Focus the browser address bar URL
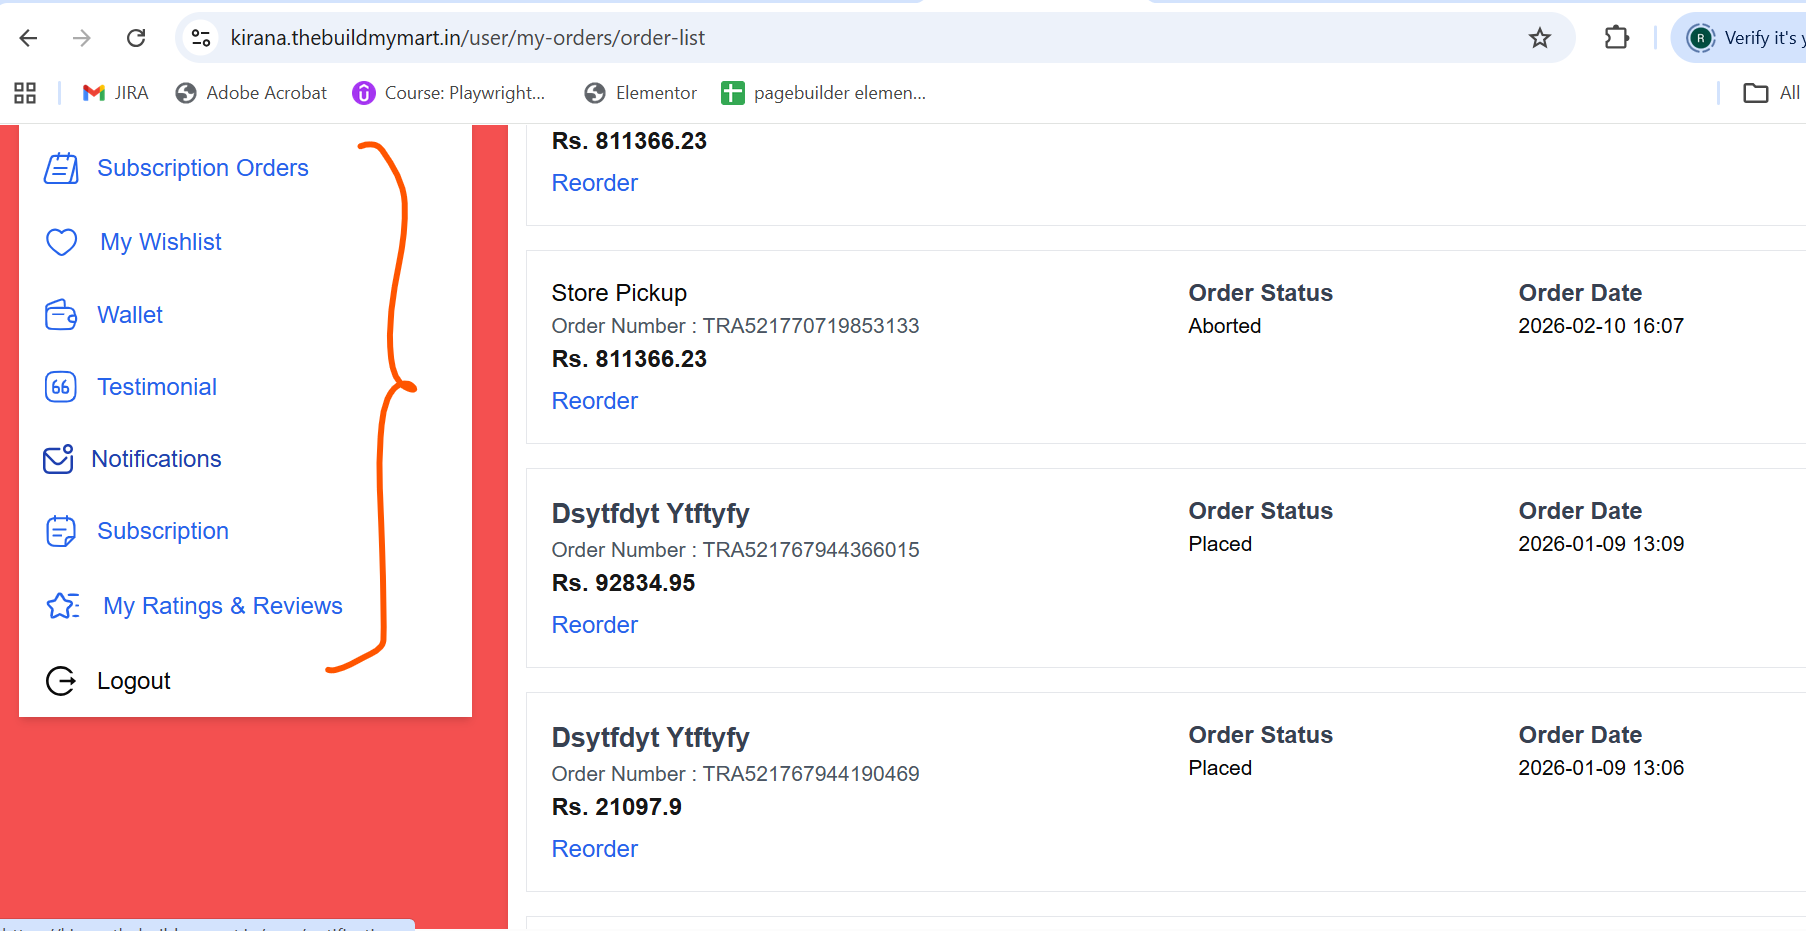Viewport: 1806px width, 931px height. (467, 38)
